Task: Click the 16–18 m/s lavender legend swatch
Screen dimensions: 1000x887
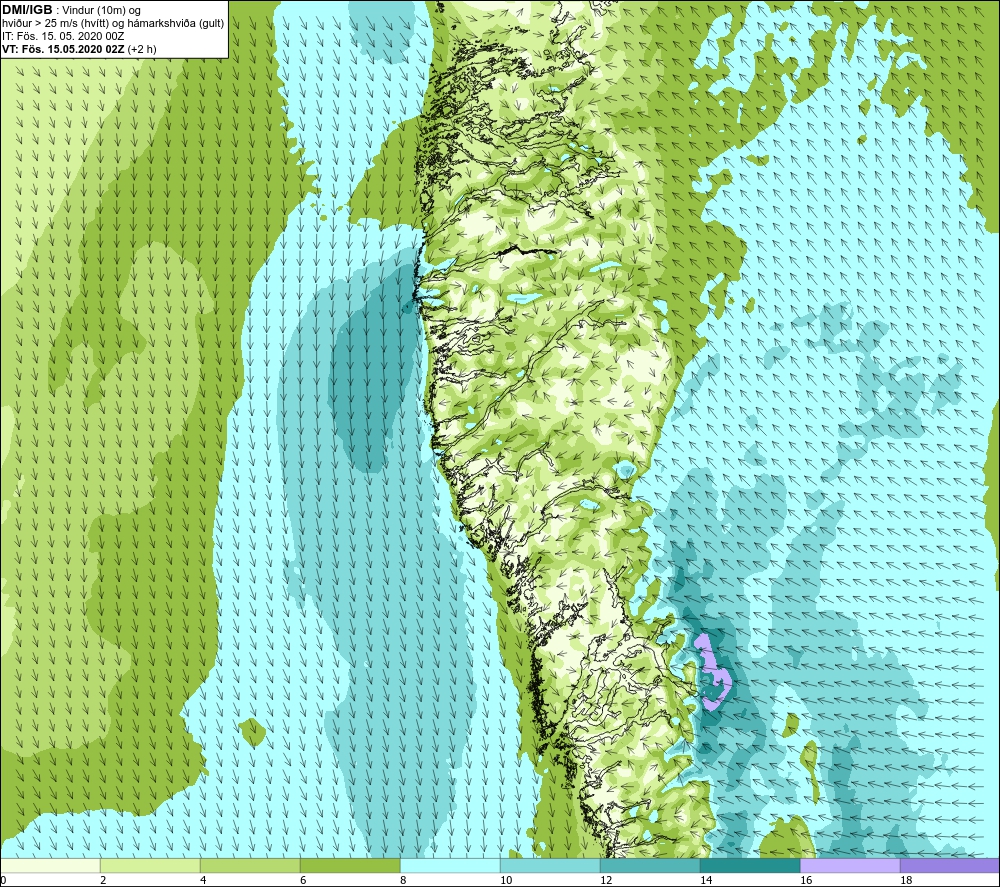Action: coord(850,865)
